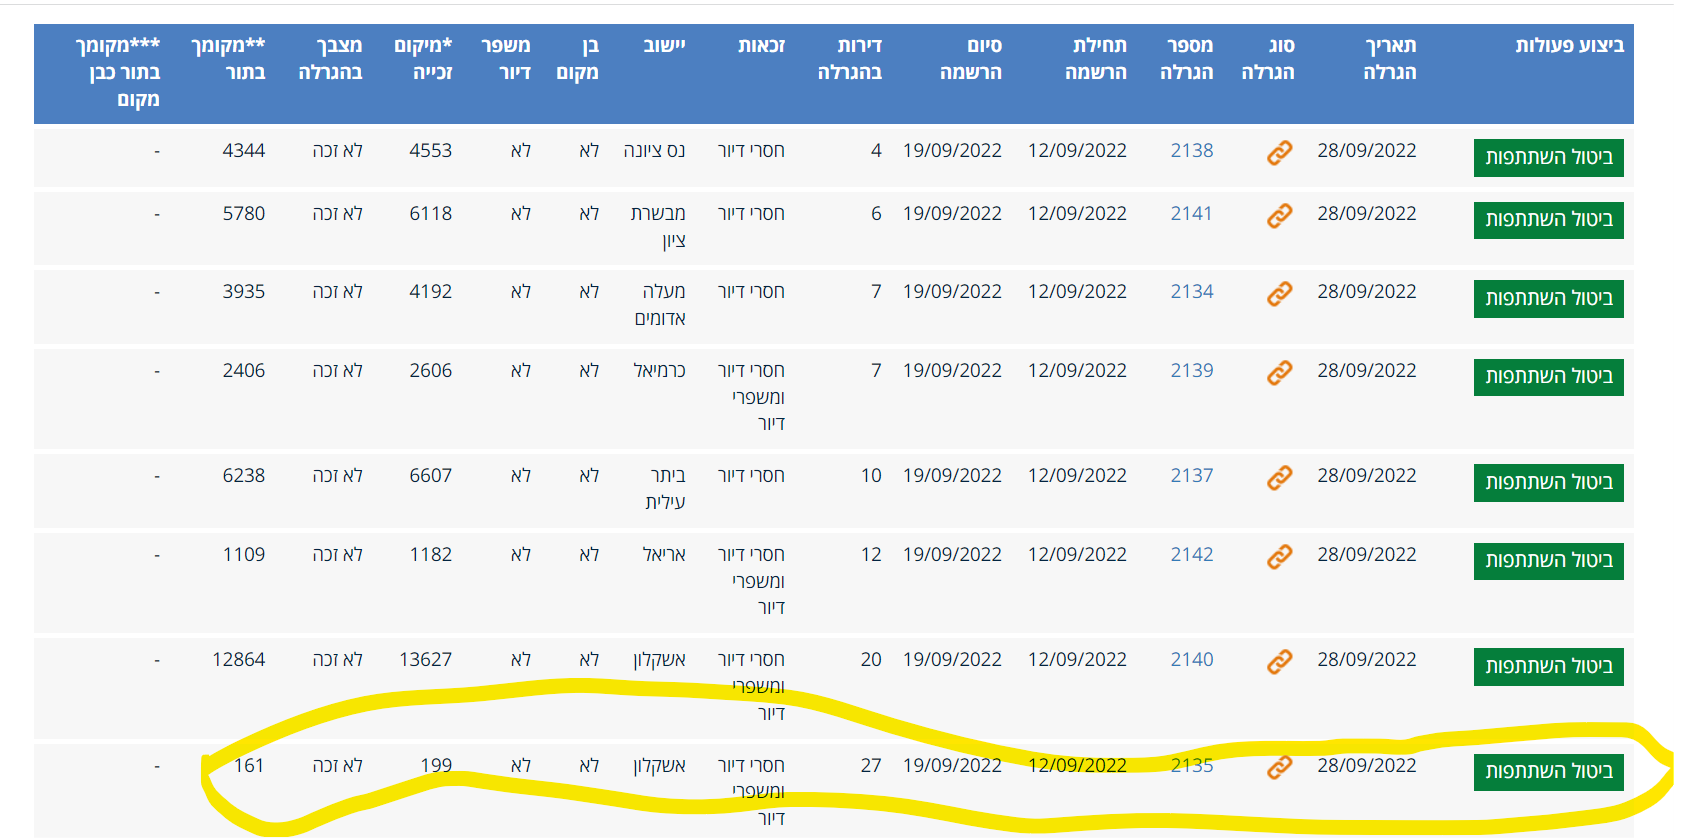Open lottery number 2138 link

click(1191, 151)
